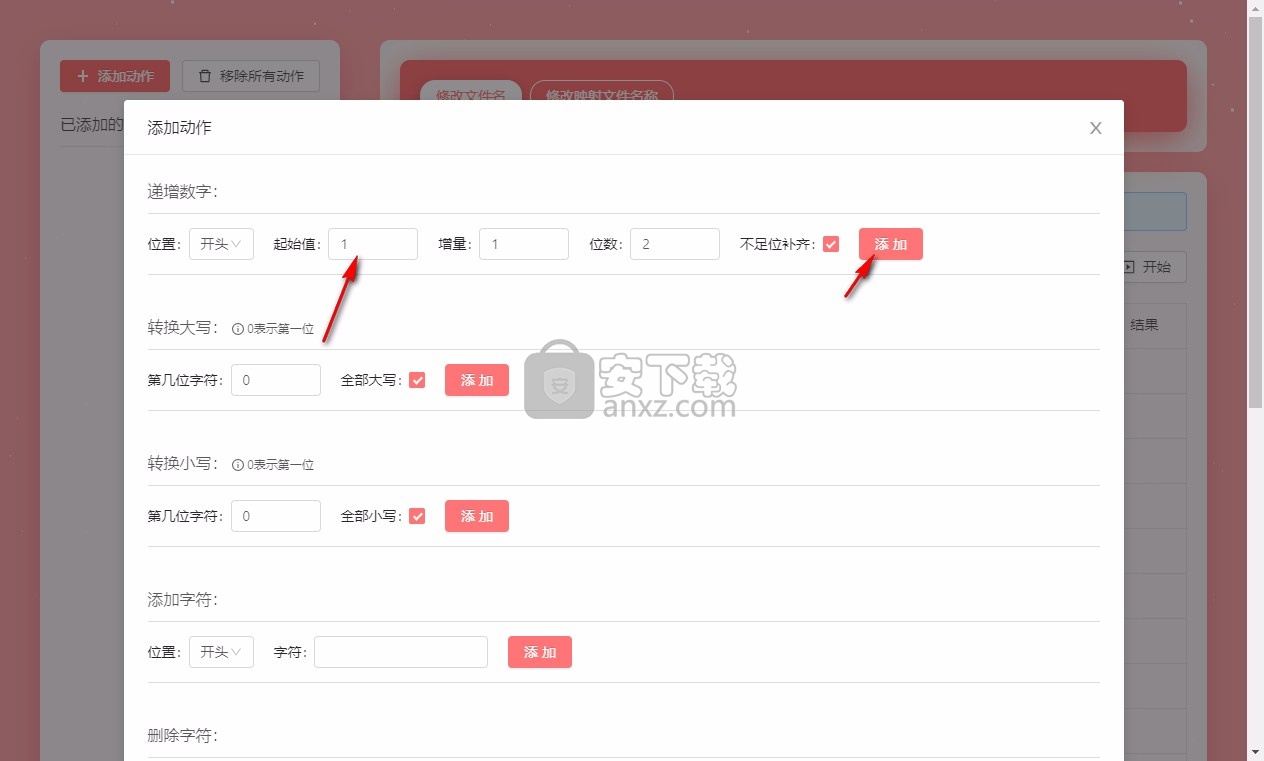Click 添加 button for 递增数字
This screenshot has width=1264, height=761.
click(x=891, y=244)
